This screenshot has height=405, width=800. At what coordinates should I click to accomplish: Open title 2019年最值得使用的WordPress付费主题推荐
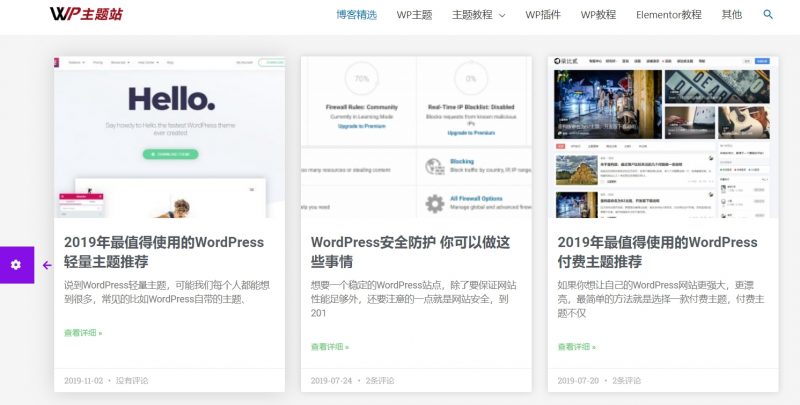(x=657, y=251)
